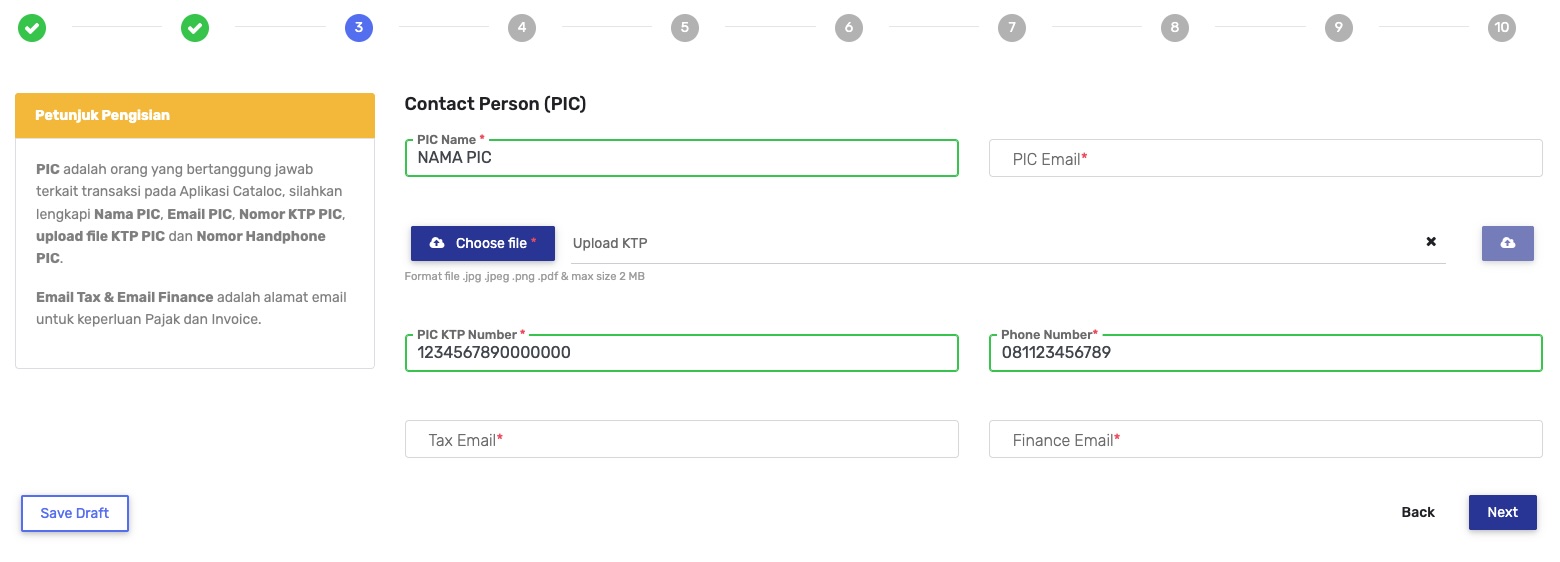Jump to the final step 10
Image resolution: width=1560 pixels, height=562 pixels.
pyautogui.click(x=1501, y=28)
